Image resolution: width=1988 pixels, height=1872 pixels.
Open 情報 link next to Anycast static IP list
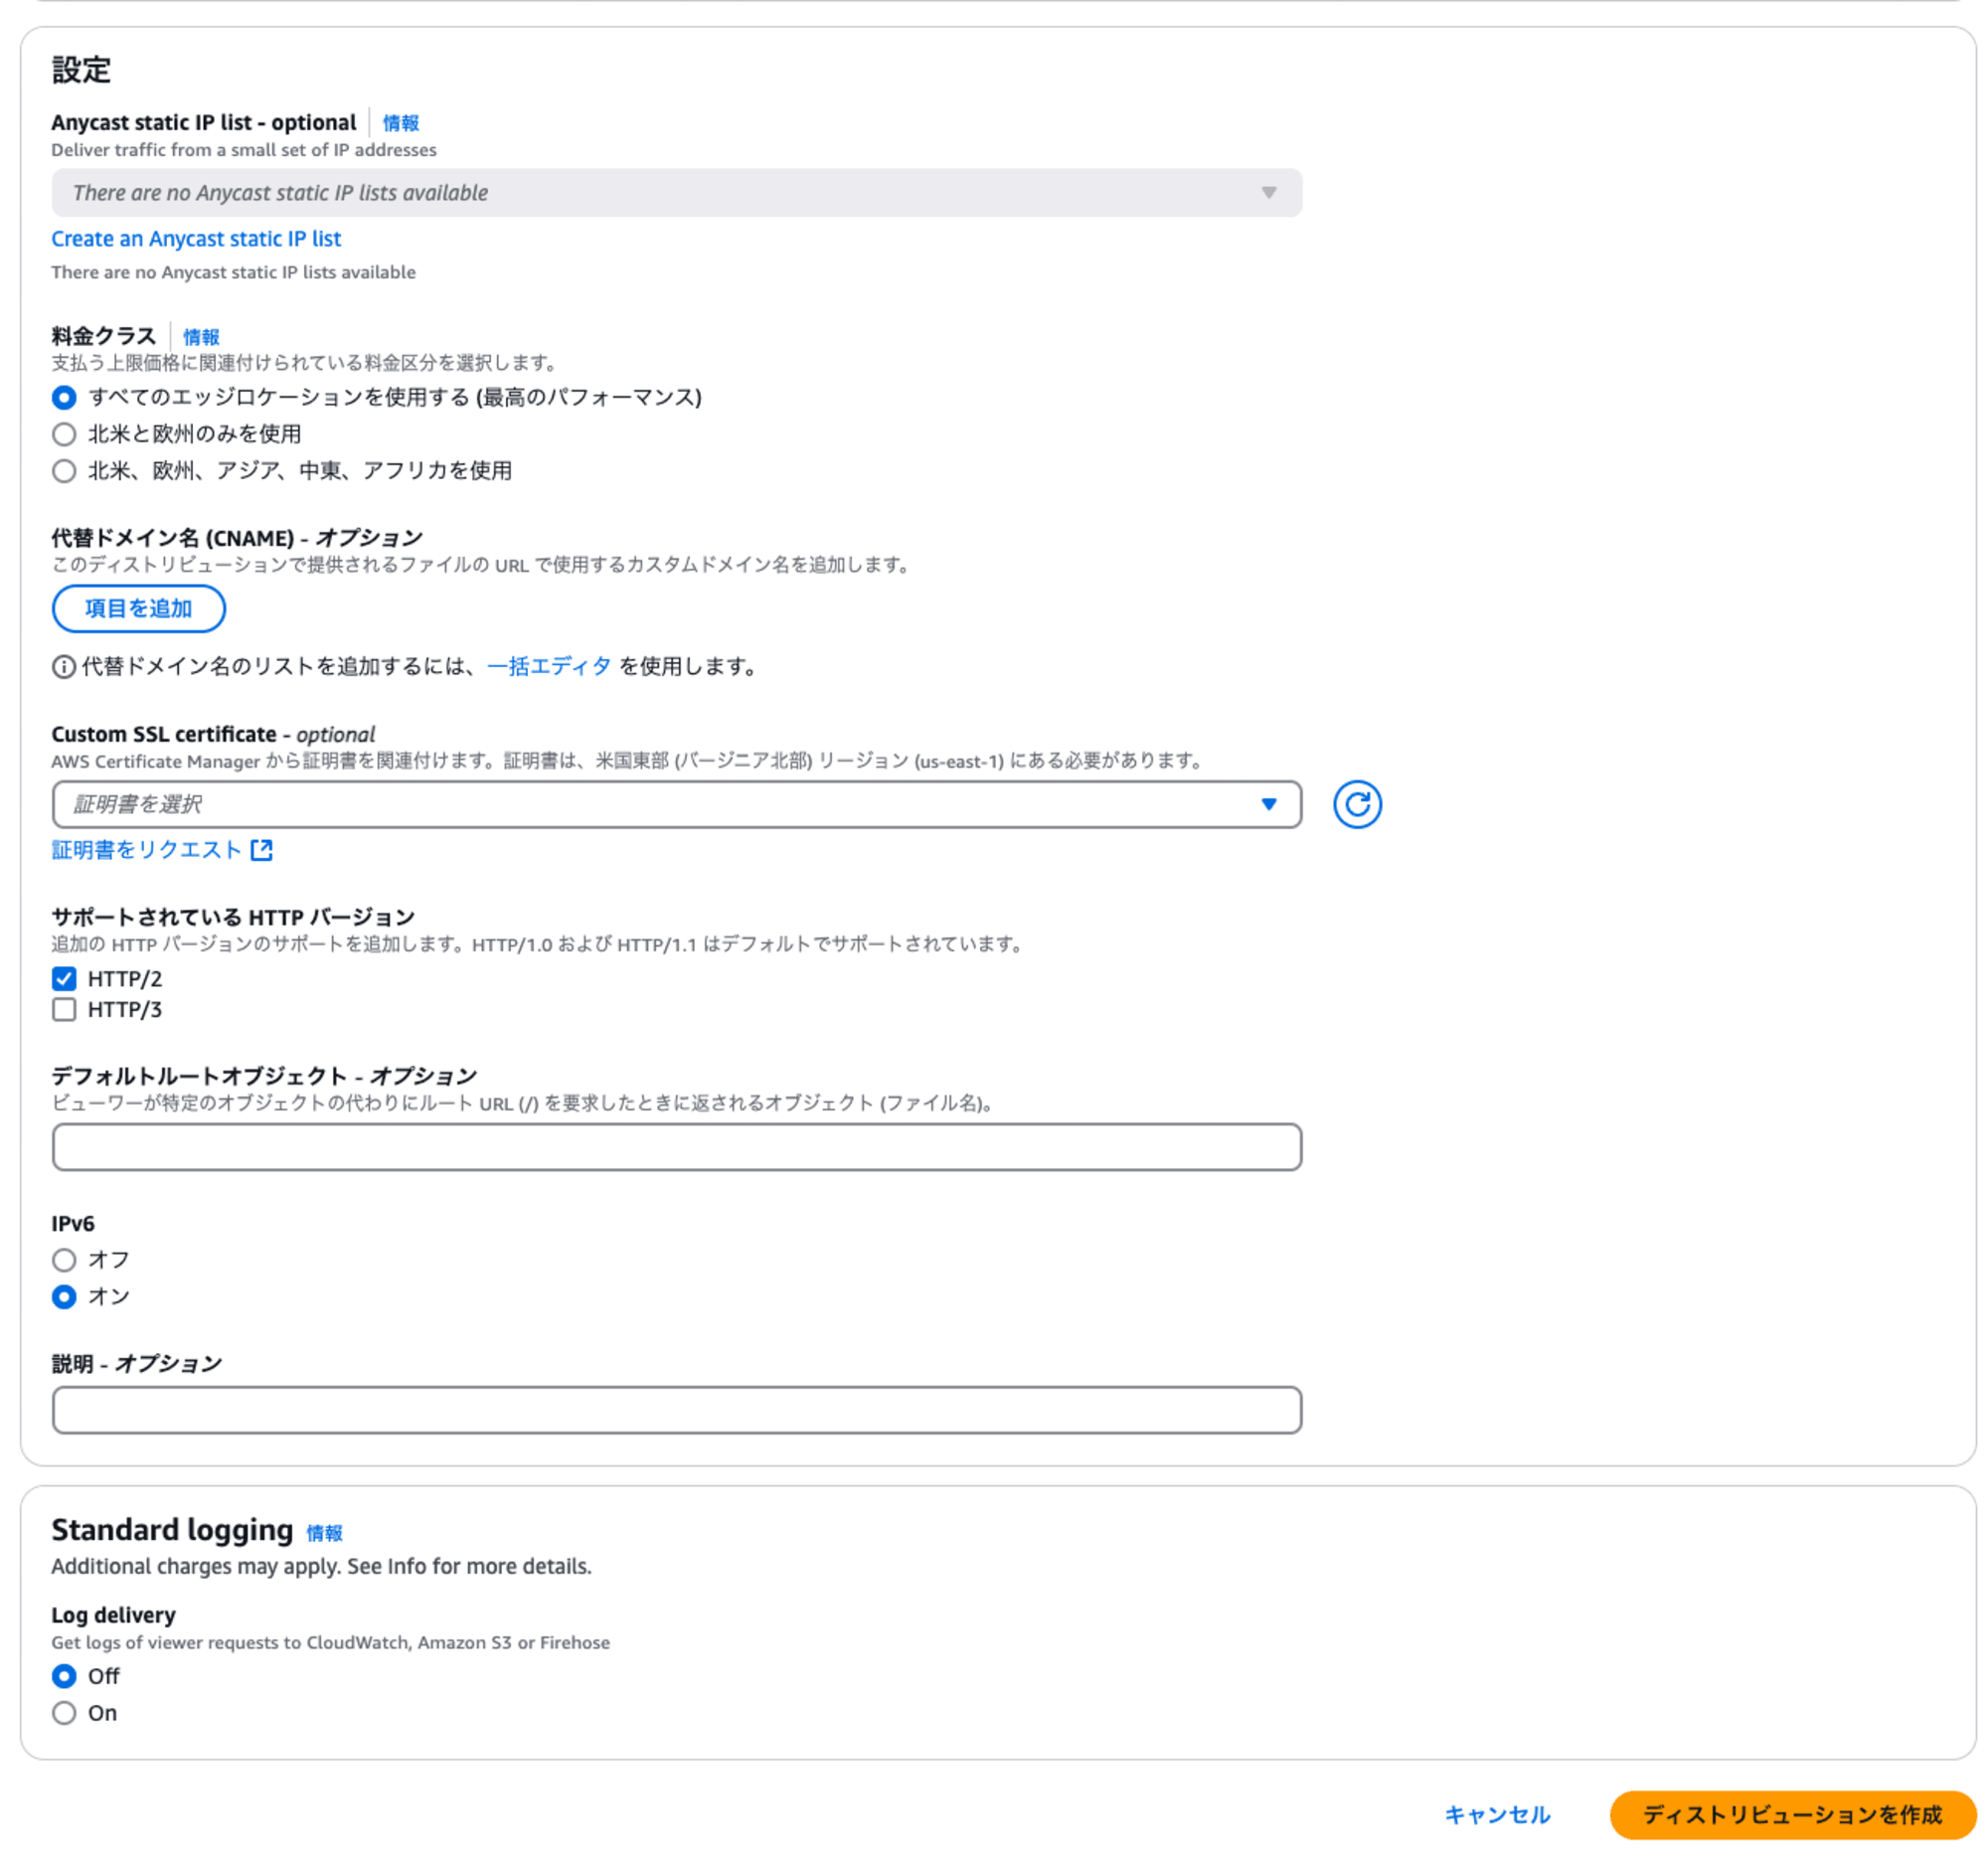tap(401, 123)
